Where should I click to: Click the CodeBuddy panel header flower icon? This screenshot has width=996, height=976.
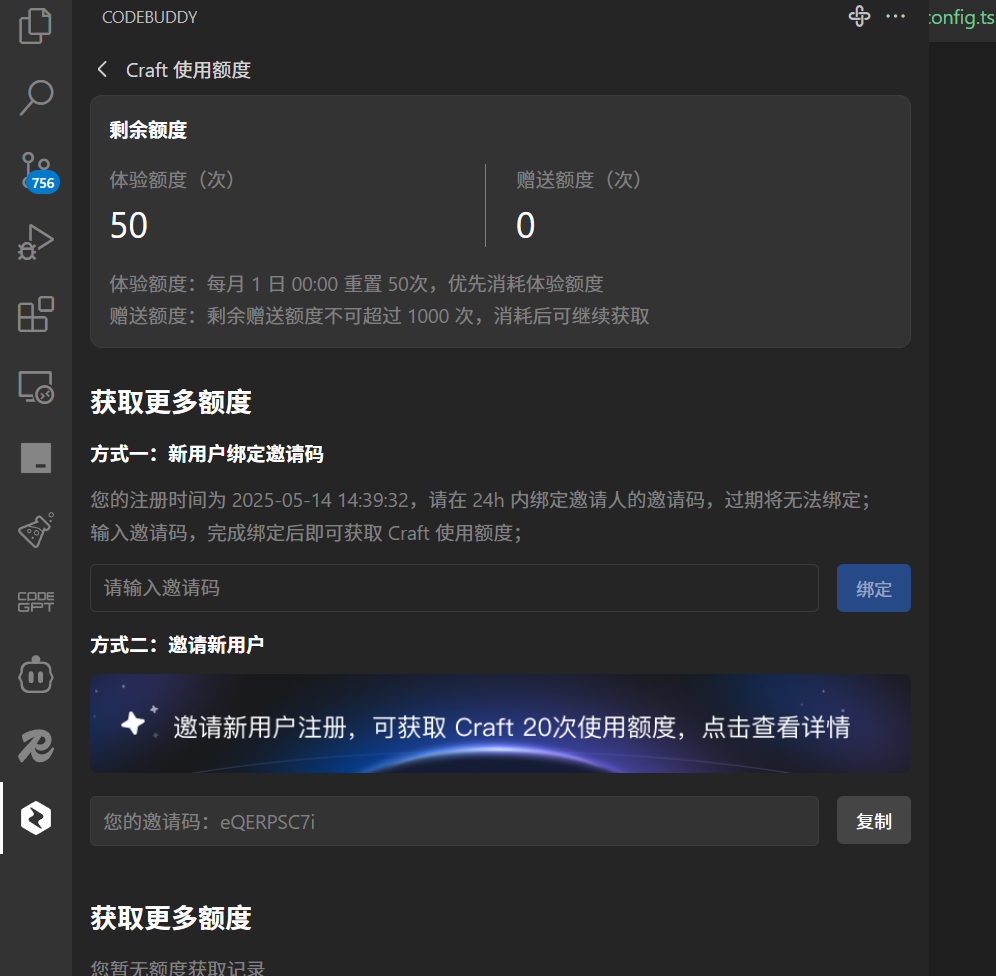pyautogui.click(x=859, y=16)
